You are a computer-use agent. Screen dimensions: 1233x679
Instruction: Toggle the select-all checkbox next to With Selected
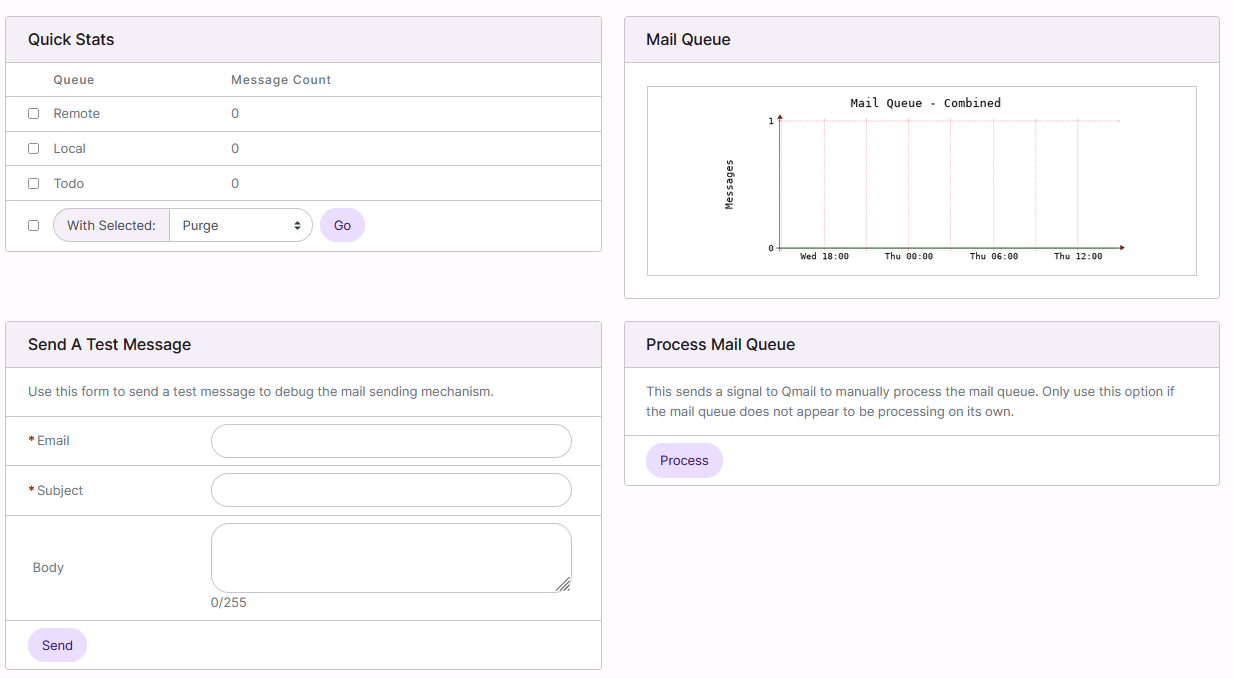click(33, 225)
